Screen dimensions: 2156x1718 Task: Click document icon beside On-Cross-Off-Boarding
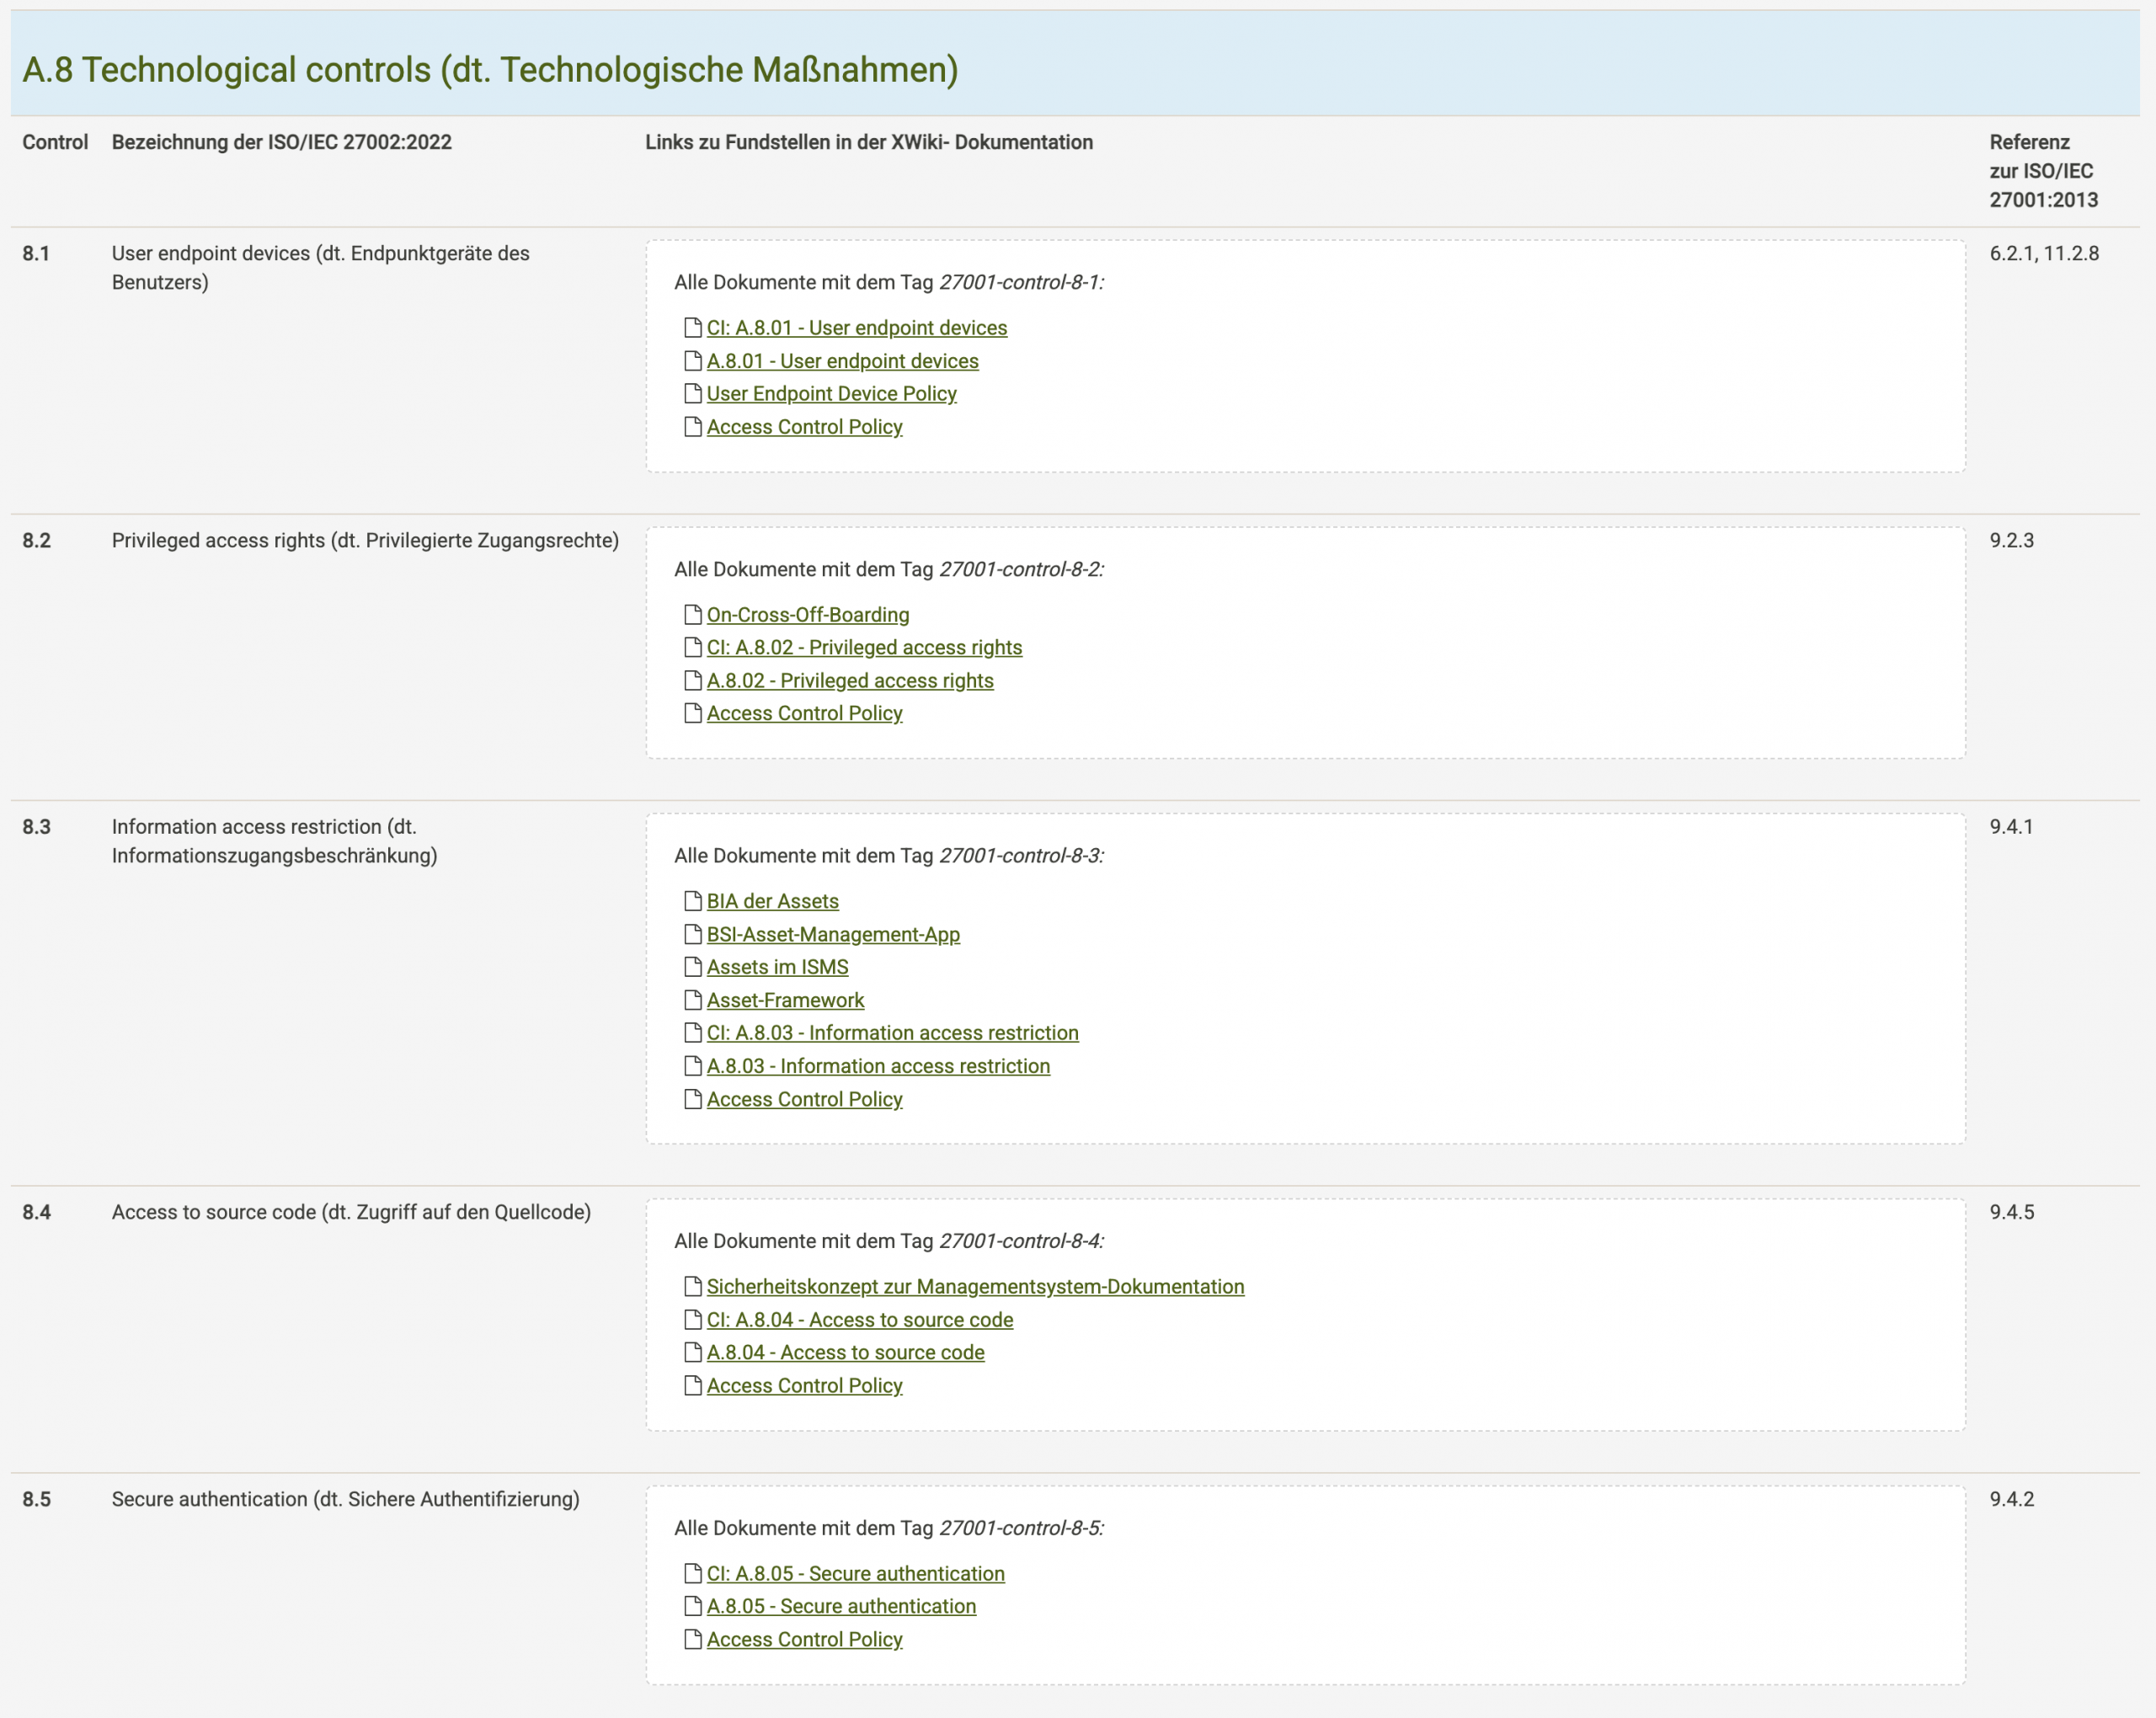(x=692, y=614)
